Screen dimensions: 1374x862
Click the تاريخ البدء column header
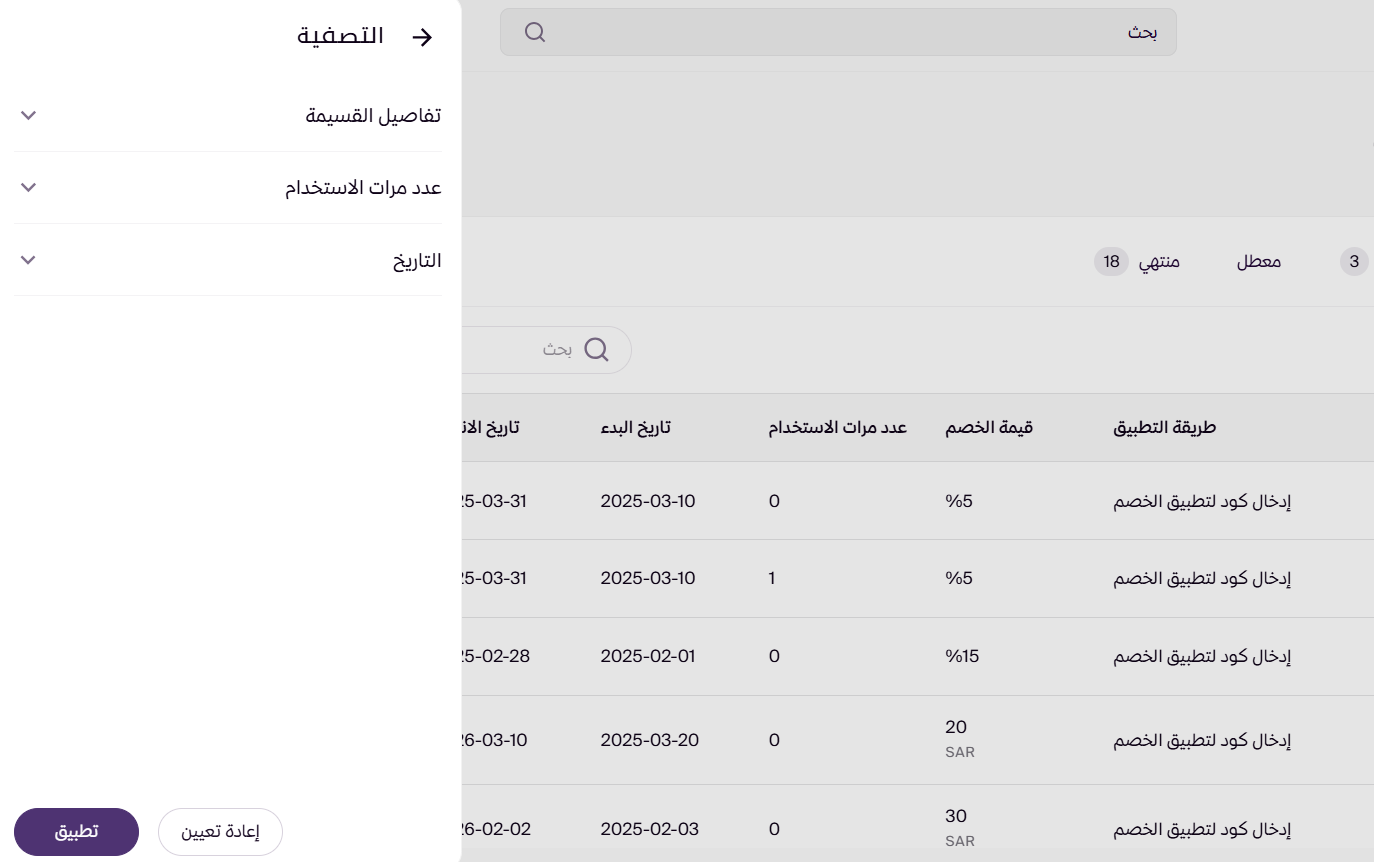click(635, 428)
